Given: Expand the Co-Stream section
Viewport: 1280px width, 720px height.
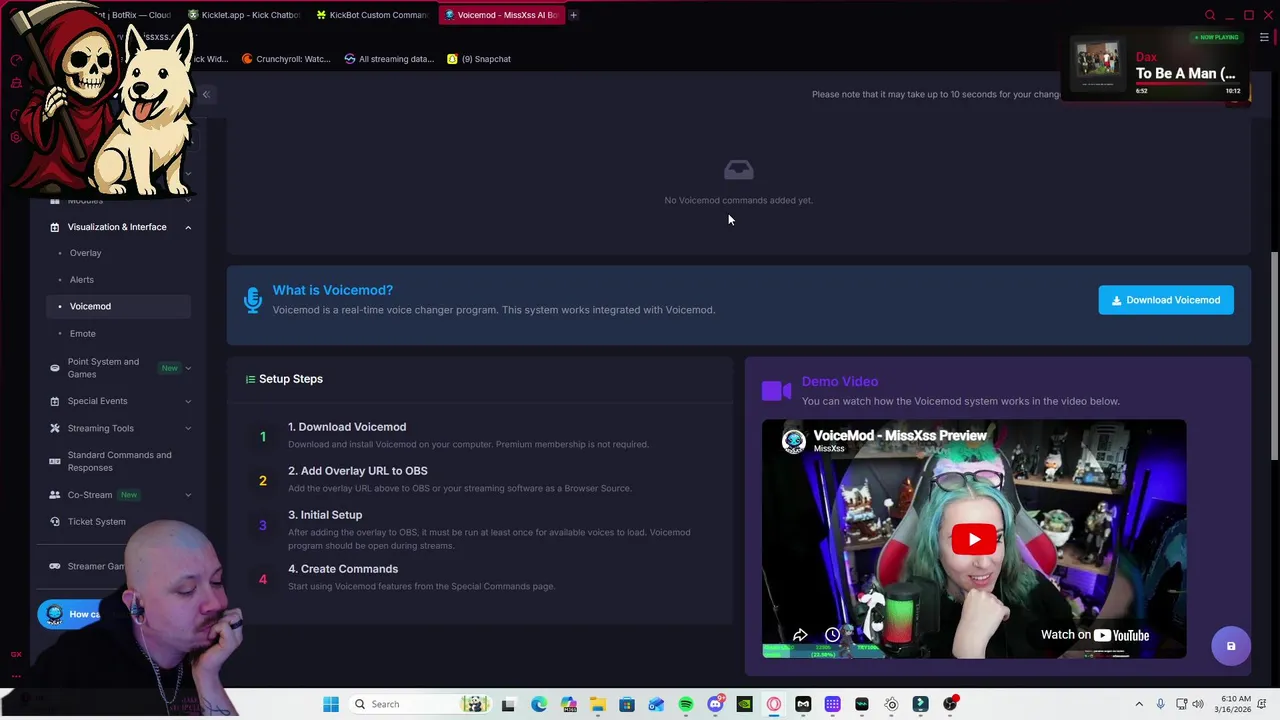Looking at the screenshot, I should [x=188, y=495].
